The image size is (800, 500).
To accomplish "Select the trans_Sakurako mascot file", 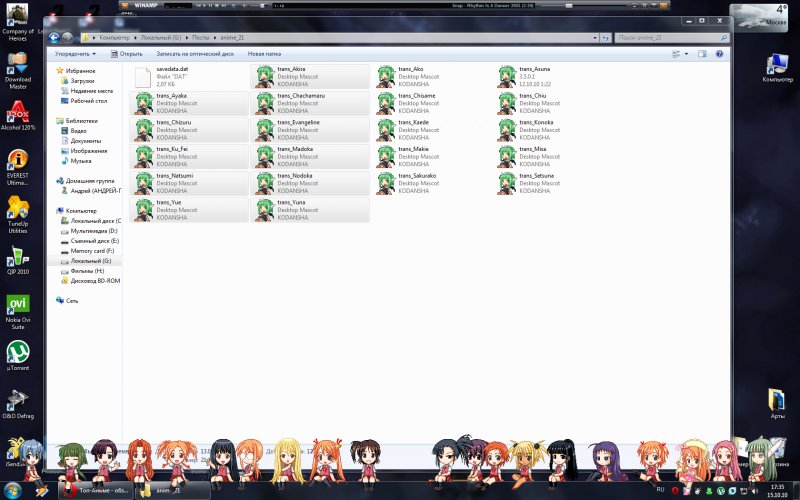I will click(431, 183).
